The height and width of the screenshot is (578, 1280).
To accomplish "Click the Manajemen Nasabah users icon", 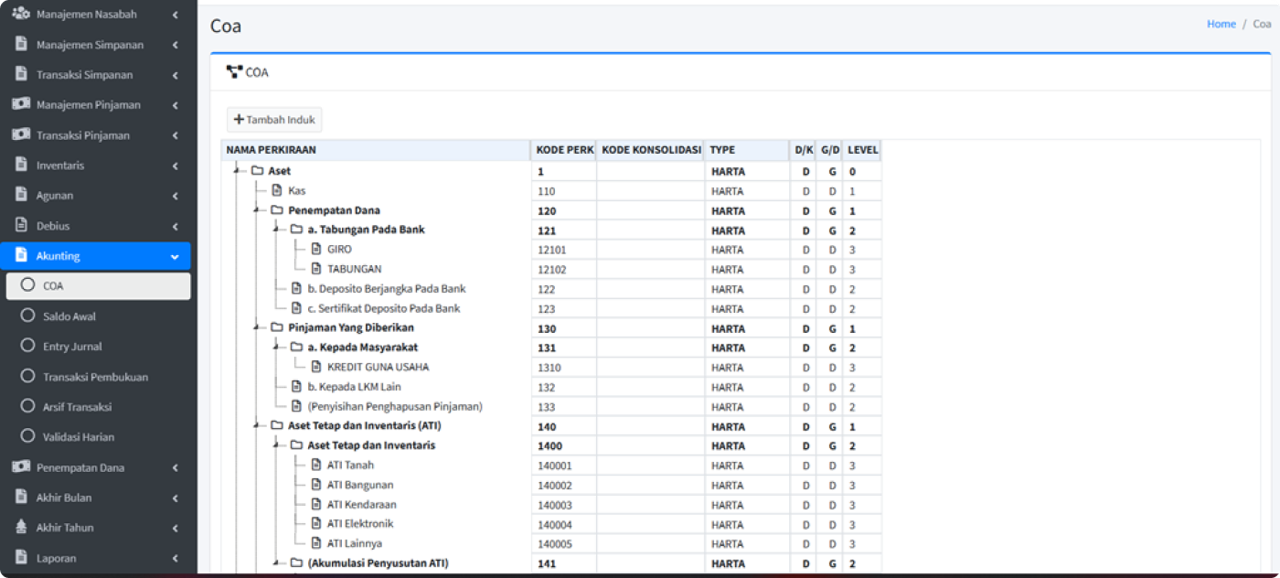I will tap(20, 14).
